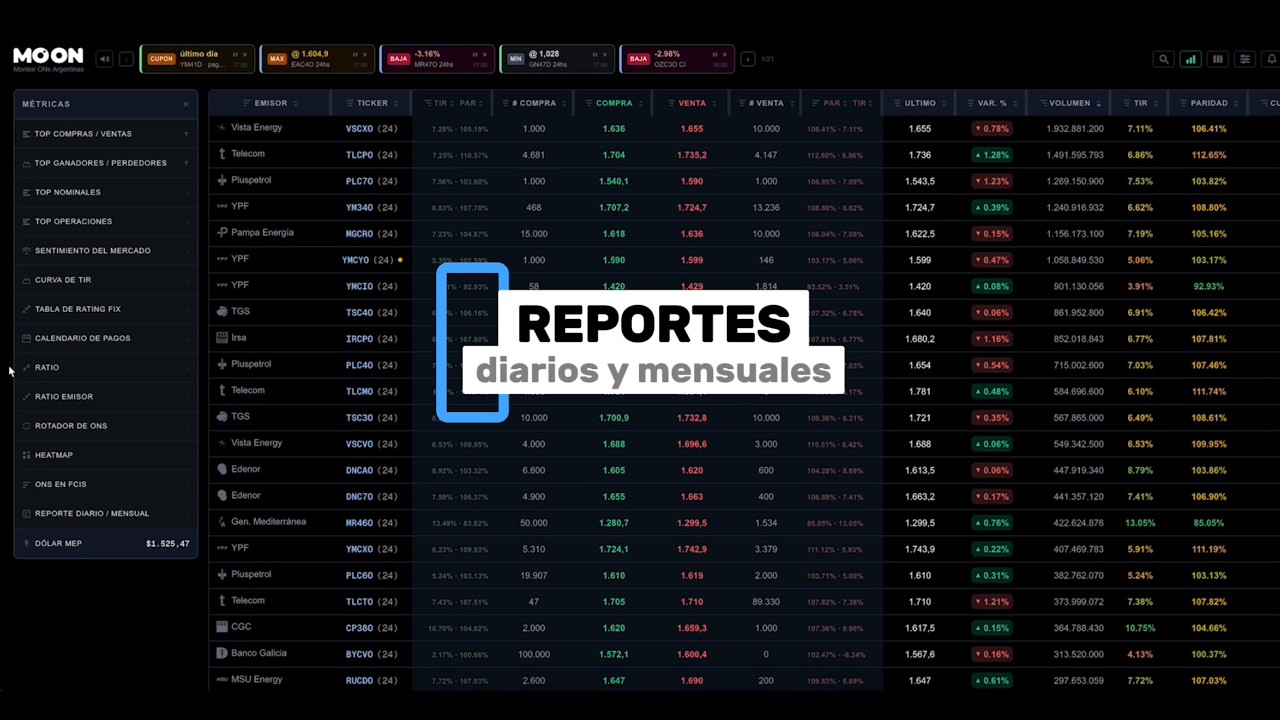
Task: Pause the MIN 1,028 GN47D card
Action: click(x=594, y=54)
